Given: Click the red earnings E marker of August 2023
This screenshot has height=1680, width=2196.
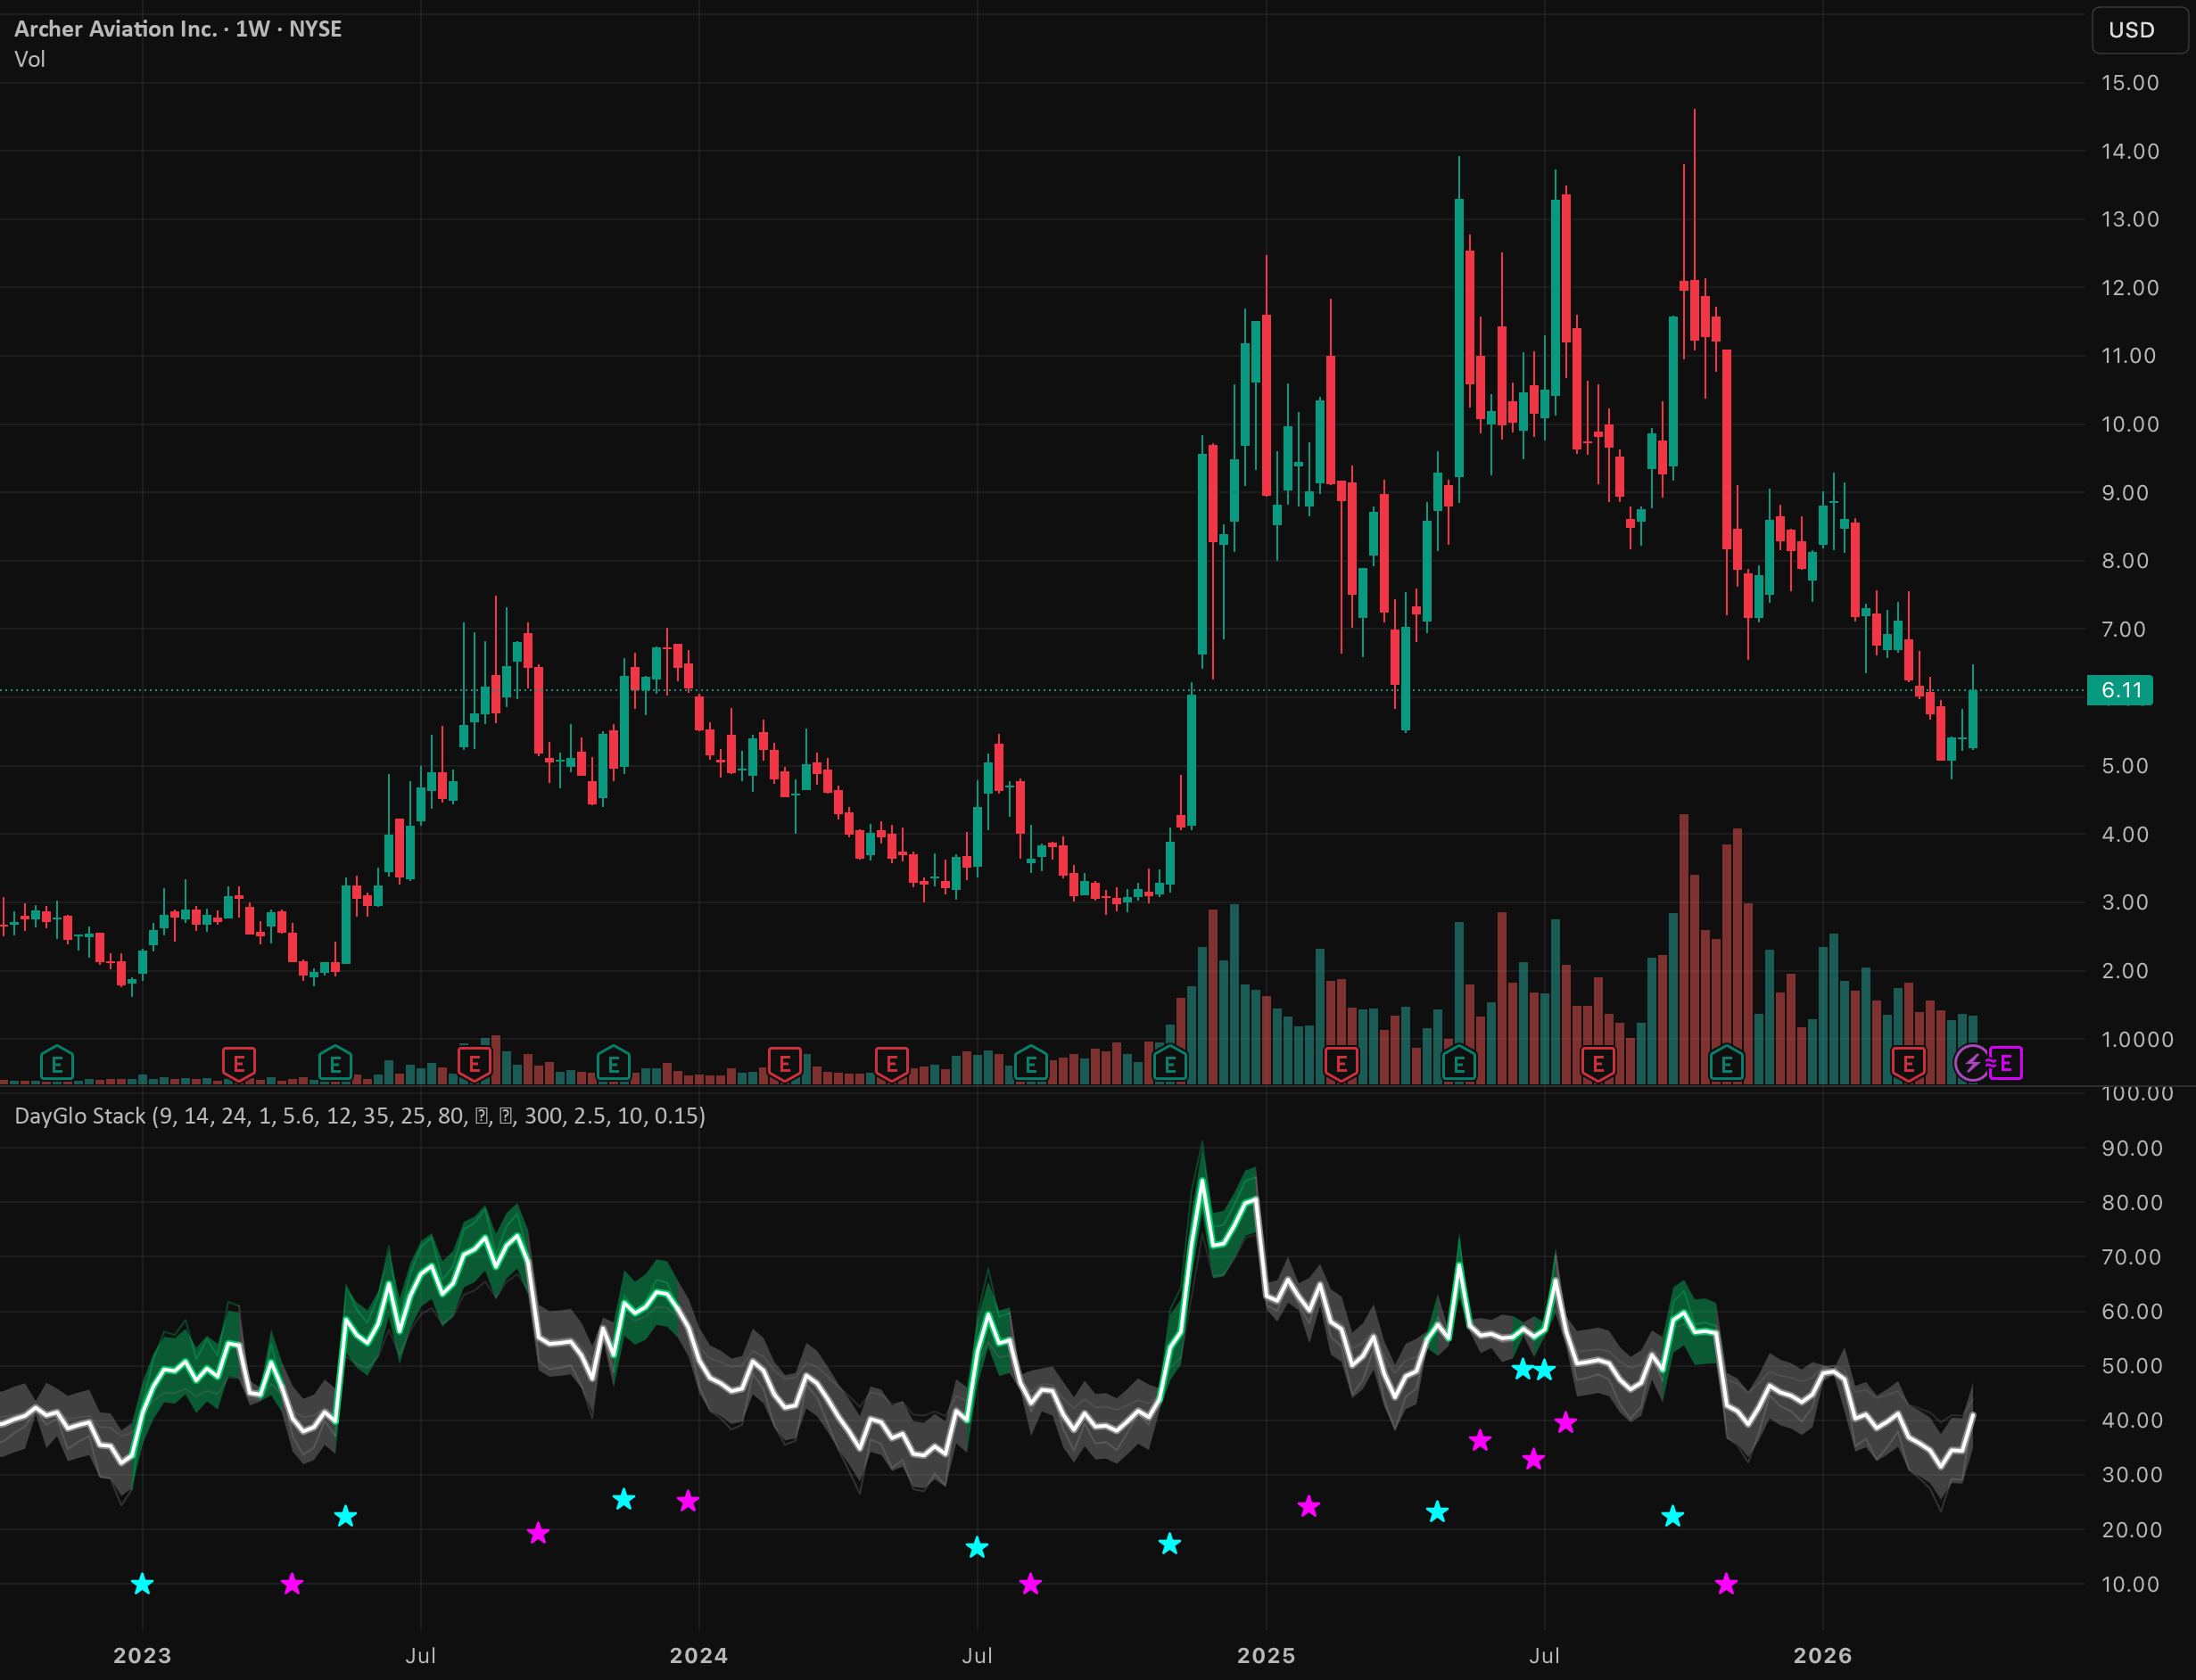Looking at the screenshot, I should [474, 1064].
